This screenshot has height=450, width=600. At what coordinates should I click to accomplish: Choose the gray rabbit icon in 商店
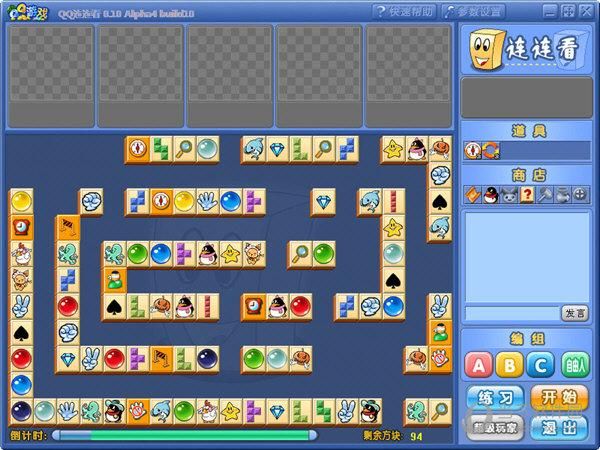(x=508, y=195)
